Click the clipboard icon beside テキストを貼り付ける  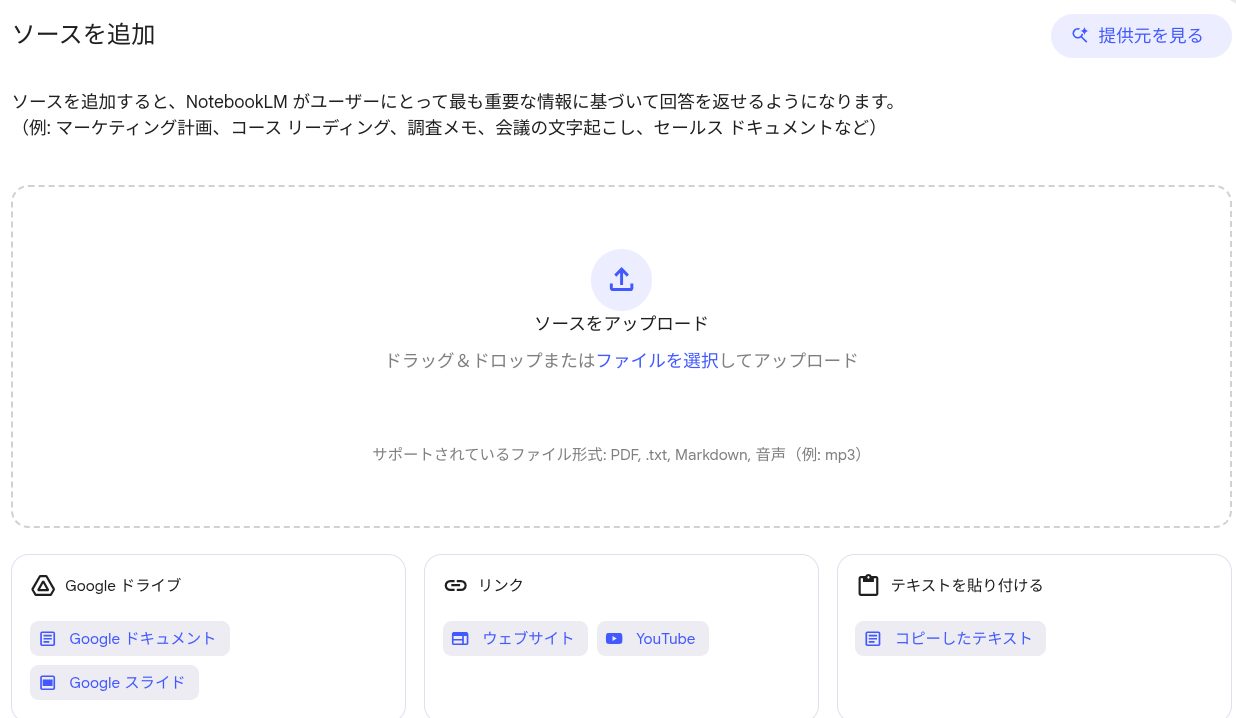(x=869, y=585)
